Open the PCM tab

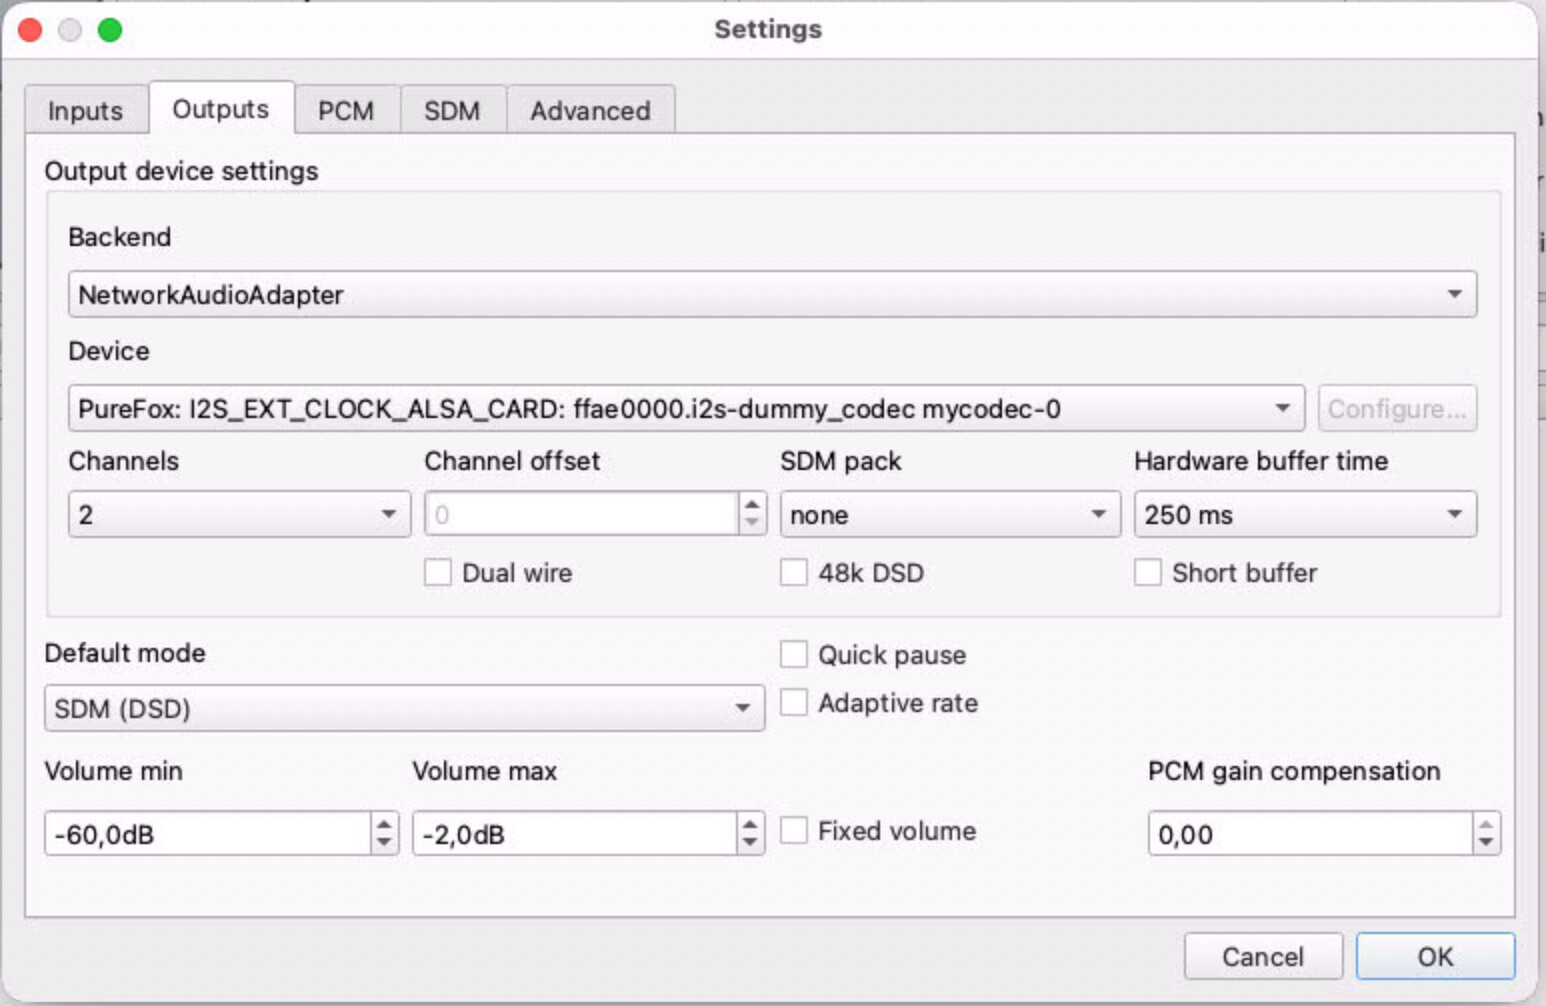pyautogui.click(x=346, y=110)
